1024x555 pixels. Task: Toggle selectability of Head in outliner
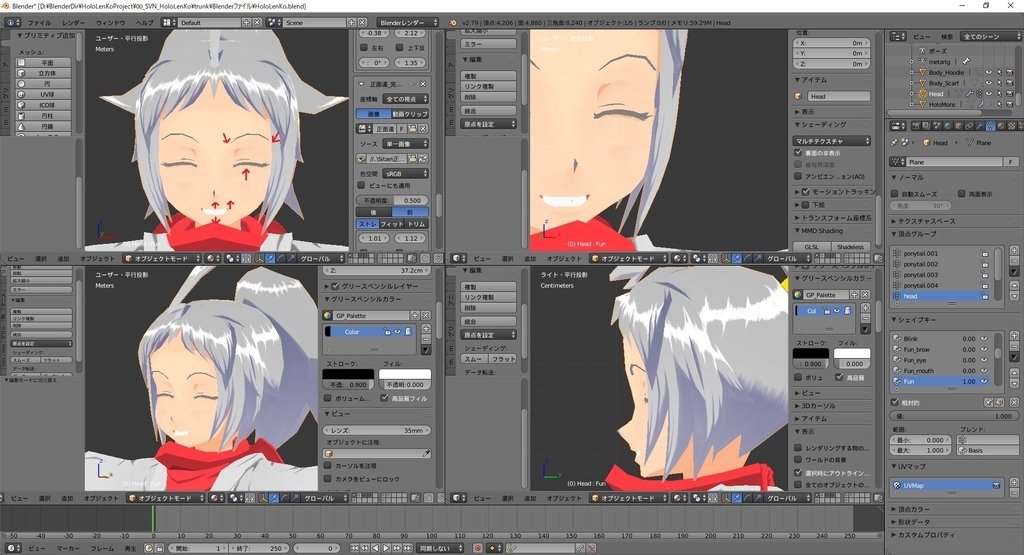coord(999,93)
